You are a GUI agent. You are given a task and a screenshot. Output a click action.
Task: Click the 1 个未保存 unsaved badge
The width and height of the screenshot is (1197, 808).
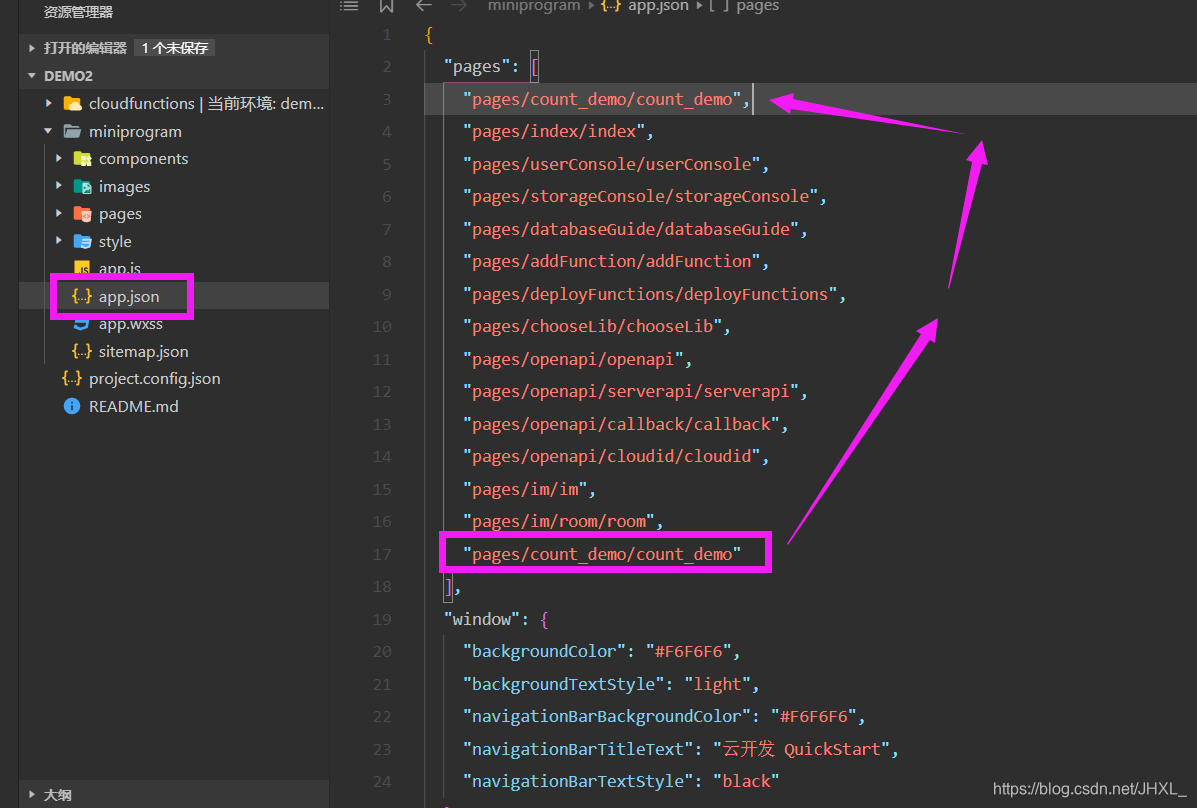pyautogui.click(x=175, y=48)
